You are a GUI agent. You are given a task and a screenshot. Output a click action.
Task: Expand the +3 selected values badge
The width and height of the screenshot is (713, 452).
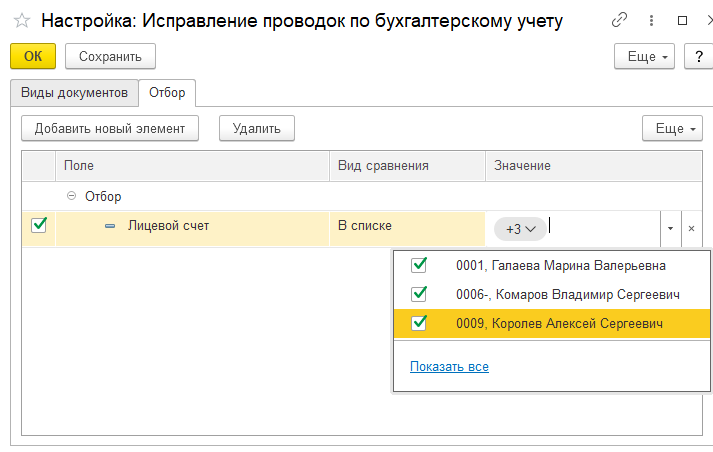click(x=520, y=229)
